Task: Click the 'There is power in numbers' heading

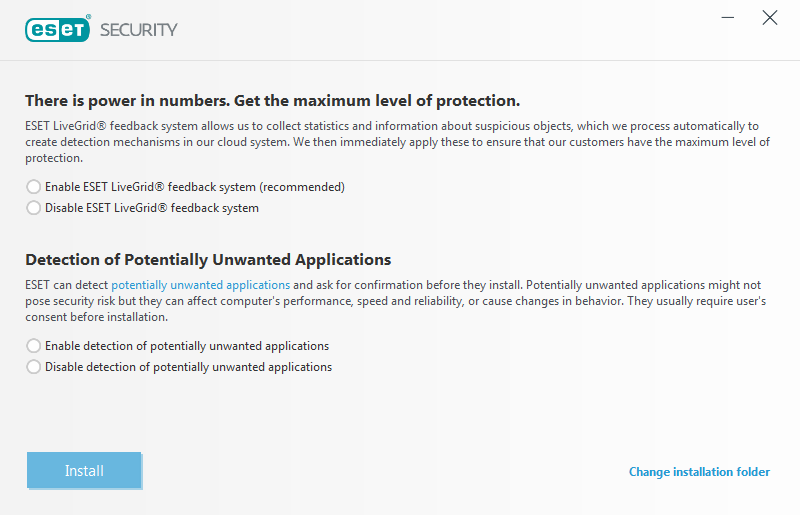Action: (272, 101)
